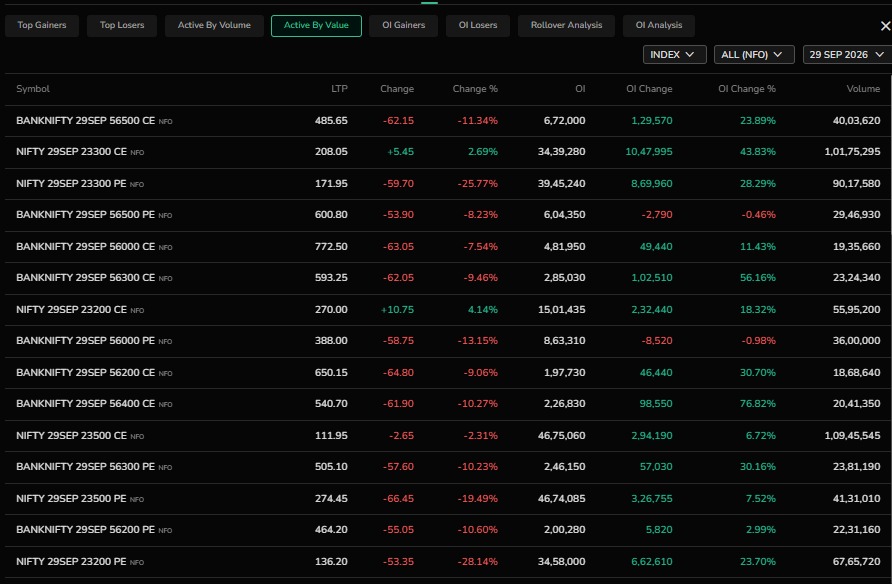This screenshot has height=584, width=892.
Task: Click LTP value 485.65
Action: pos(331,121)
